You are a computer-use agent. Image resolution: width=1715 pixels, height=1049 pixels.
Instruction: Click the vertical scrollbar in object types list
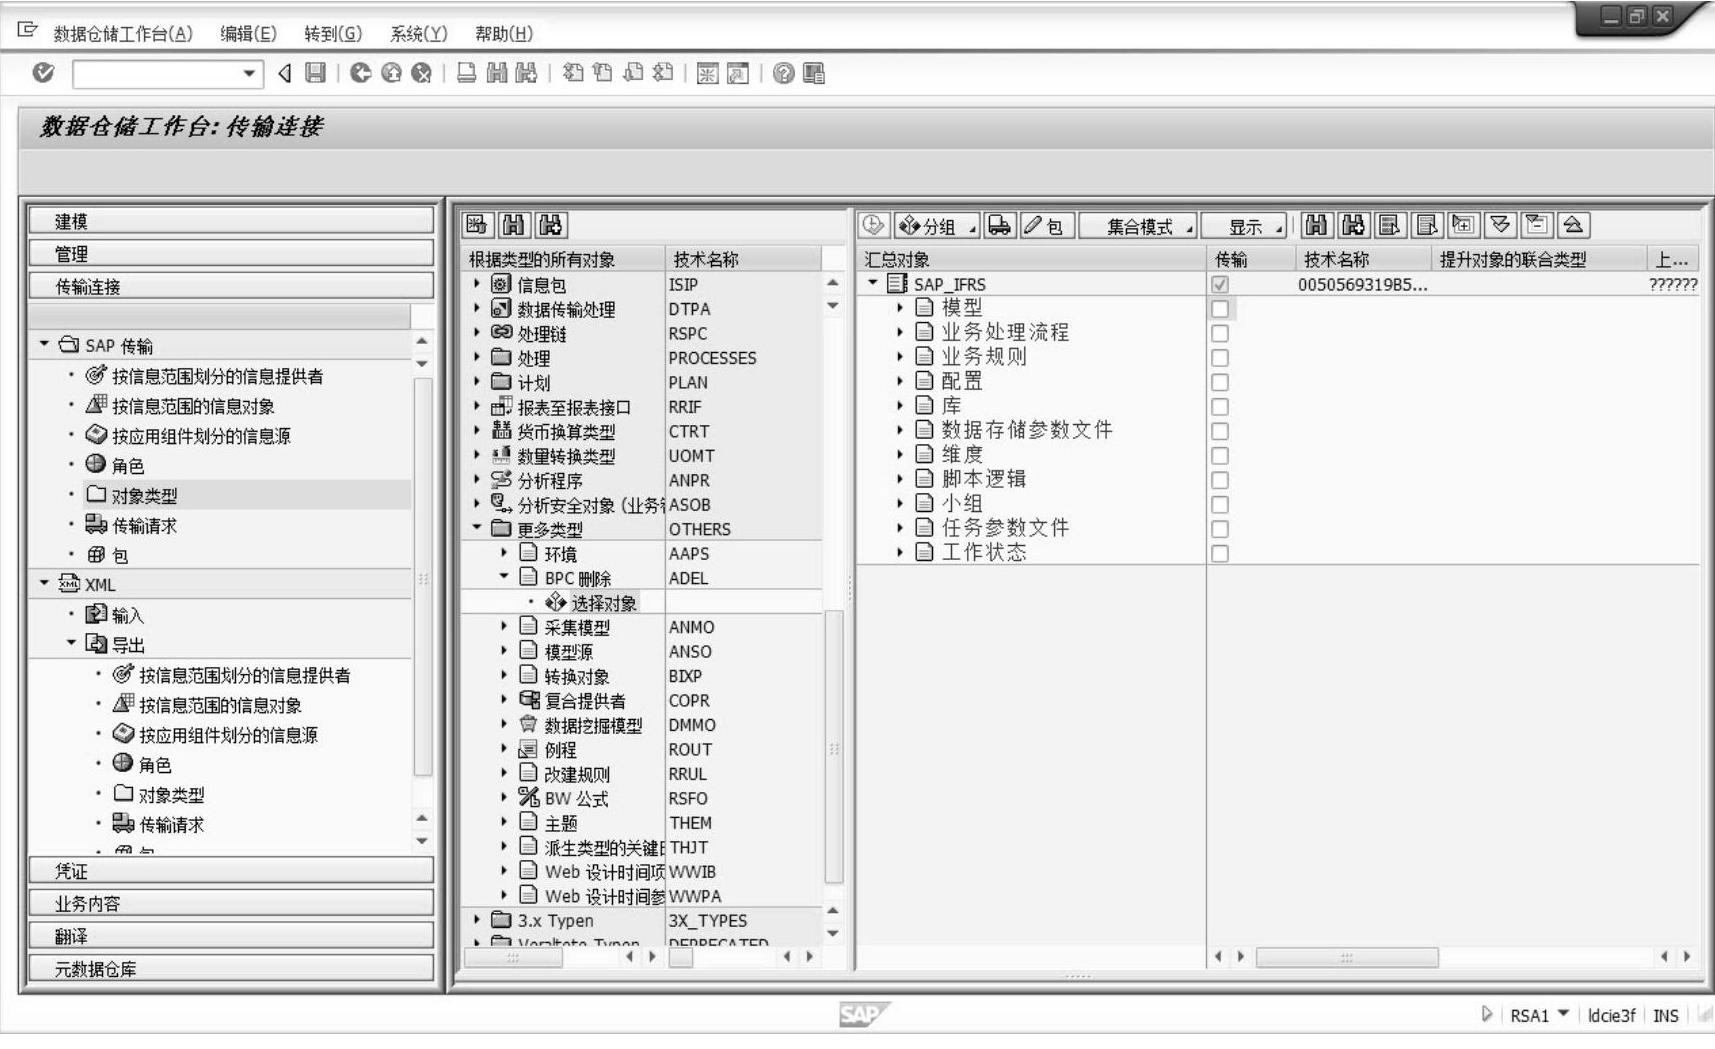click(834, 745)
